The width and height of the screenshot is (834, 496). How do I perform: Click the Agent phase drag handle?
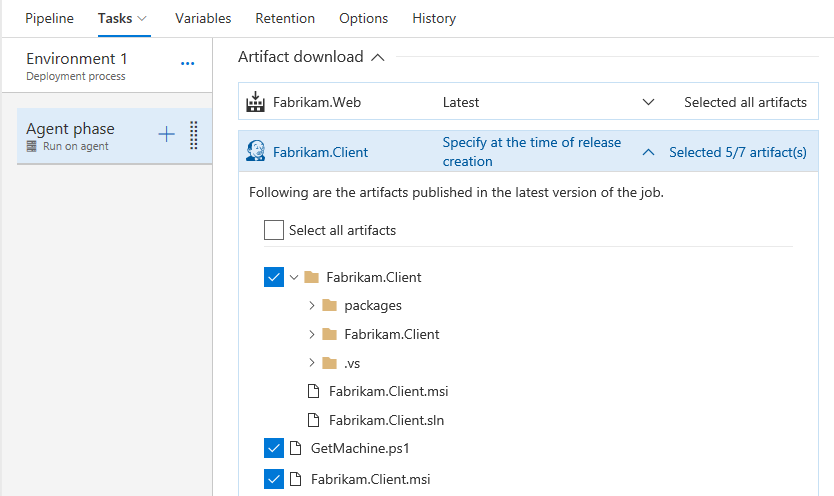click(194, 135)
